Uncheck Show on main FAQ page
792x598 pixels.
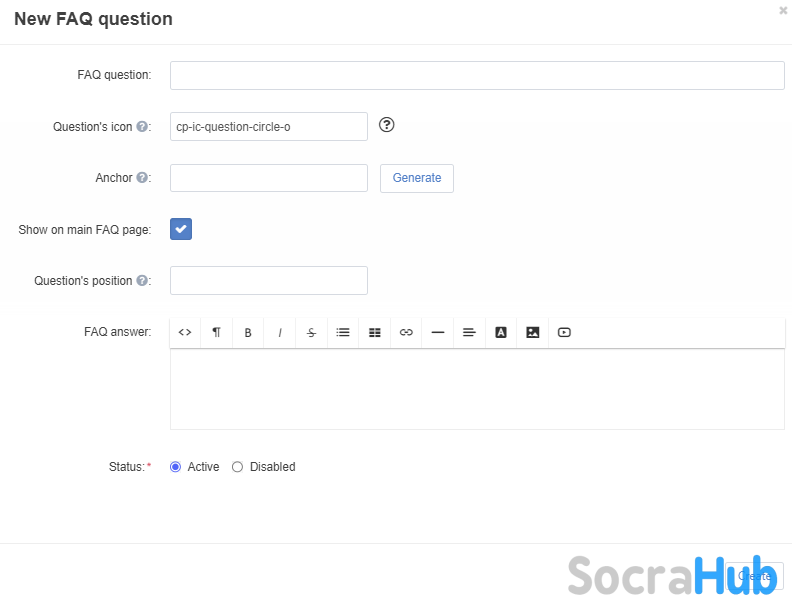[181, 230]
